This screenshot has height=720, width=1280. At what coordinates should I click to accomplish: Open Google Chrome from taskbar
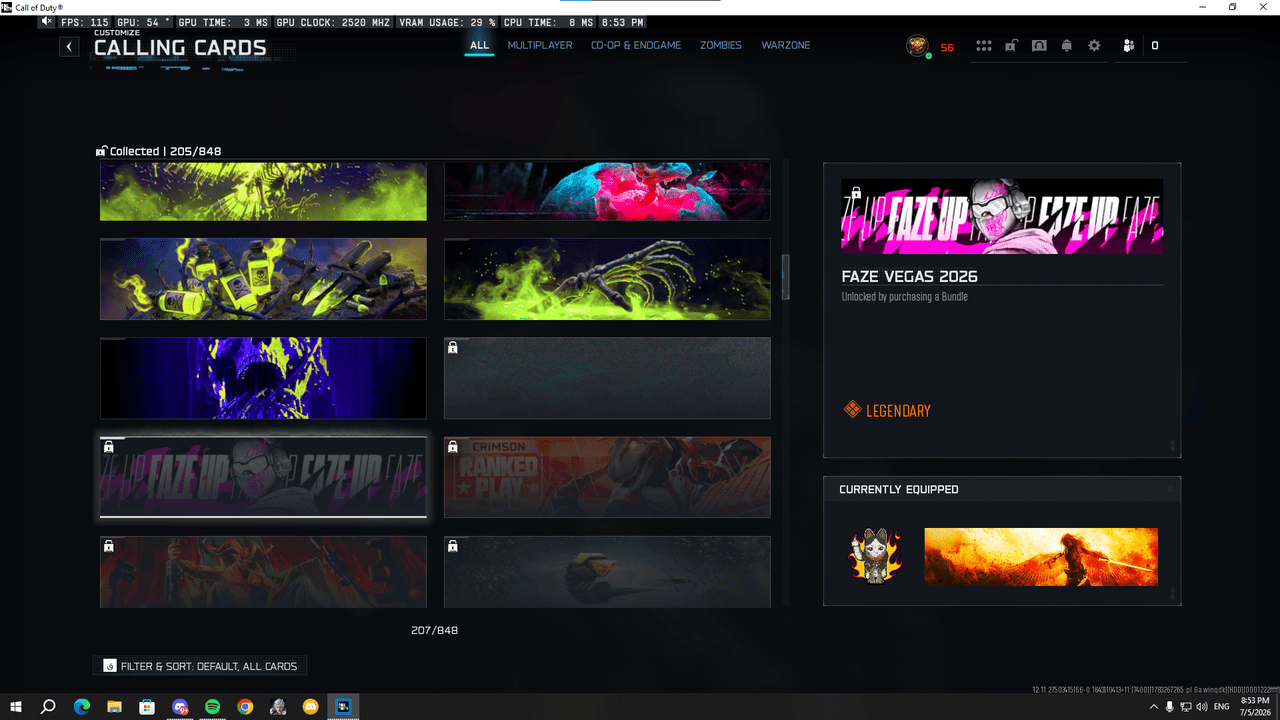coord(245,706)
